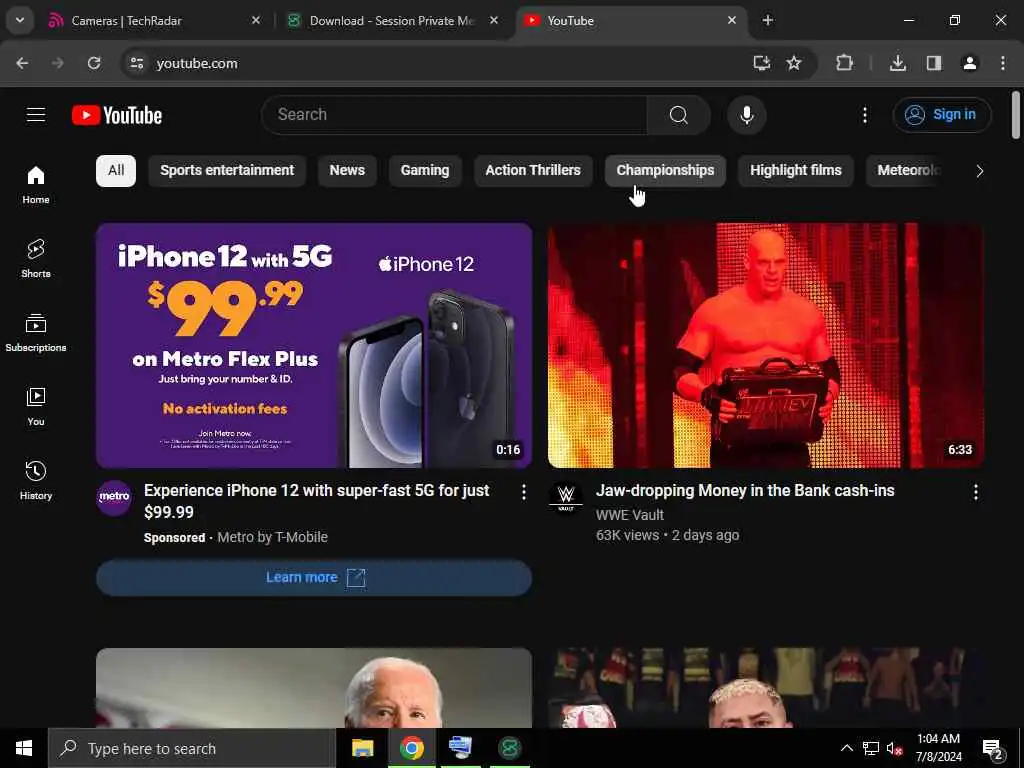Screen dimensions: 1024x768
Task: Bookmark this page with the star
Action: pyautogui.click(x=793, y=63)
